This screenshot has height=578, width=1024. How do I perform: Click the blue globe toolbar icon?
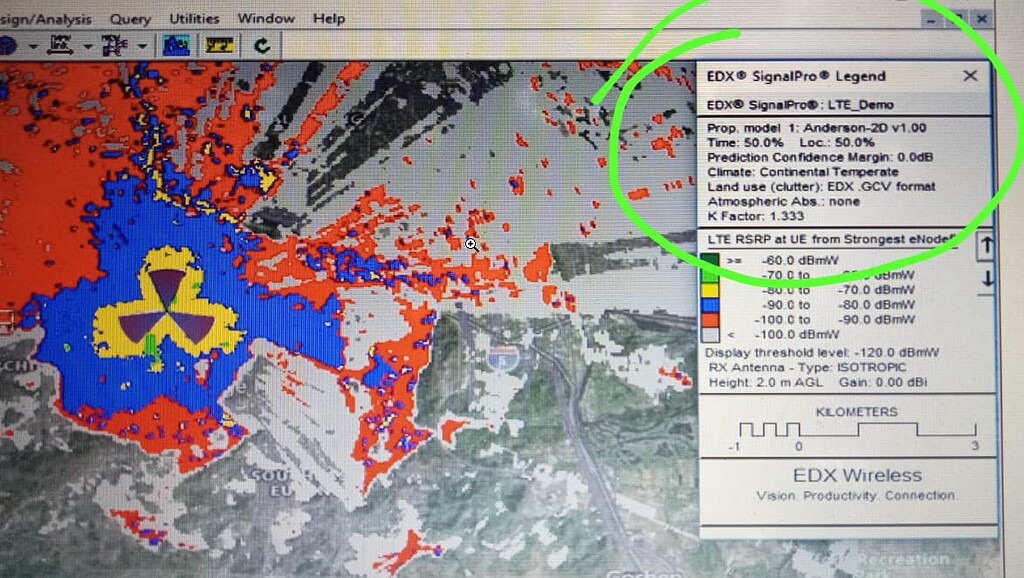(x=8, y=45)
